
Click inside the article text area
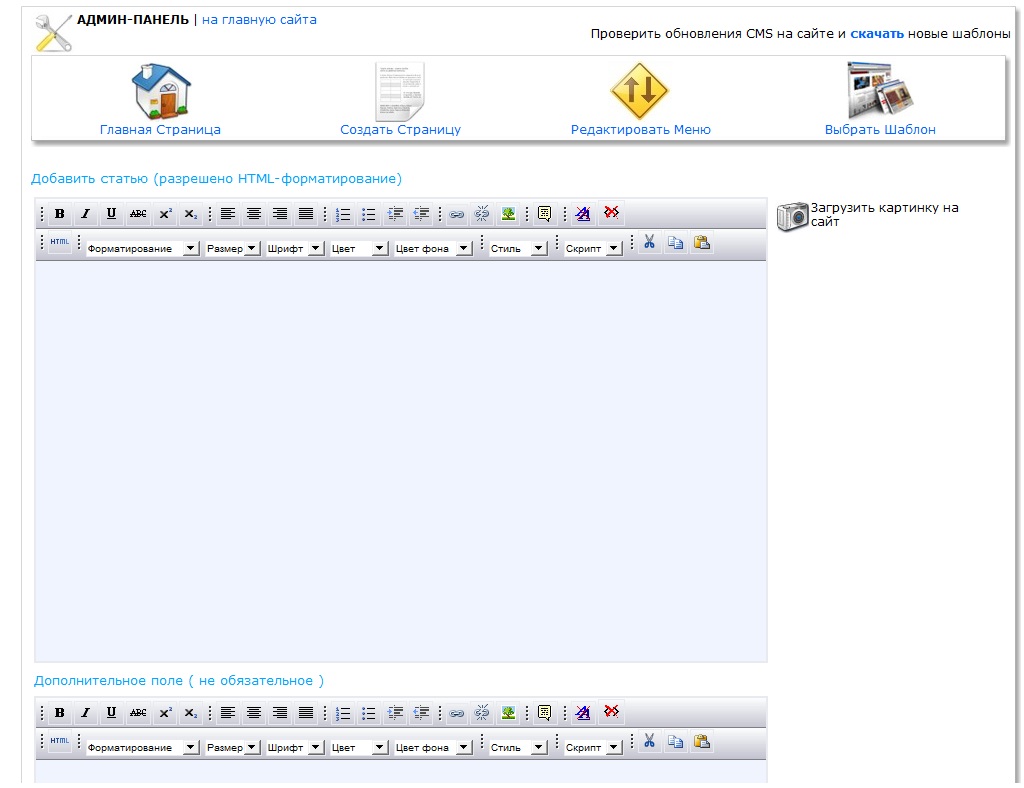click(x=400, y=460)
